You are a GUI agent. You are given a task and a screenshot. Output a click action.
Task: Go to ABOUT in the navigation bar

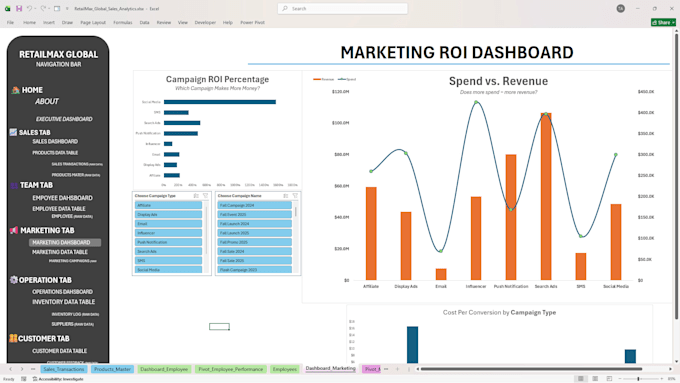pos(46,101)
